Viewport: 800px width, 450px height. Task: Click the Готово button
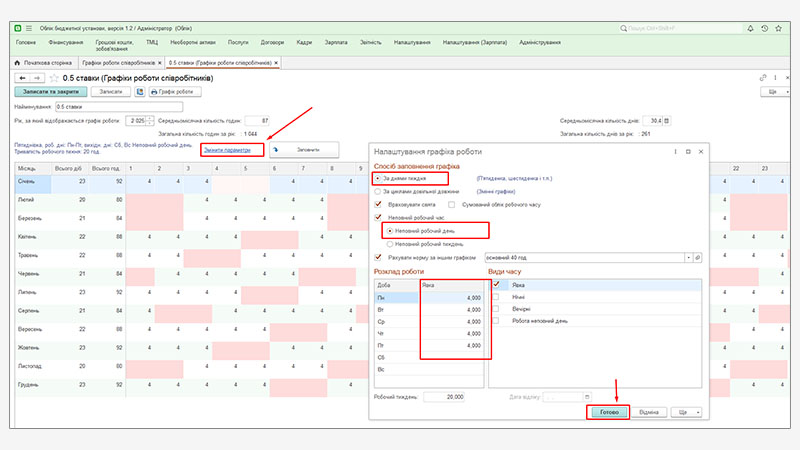pyautogui.click(x=607, y=411)
